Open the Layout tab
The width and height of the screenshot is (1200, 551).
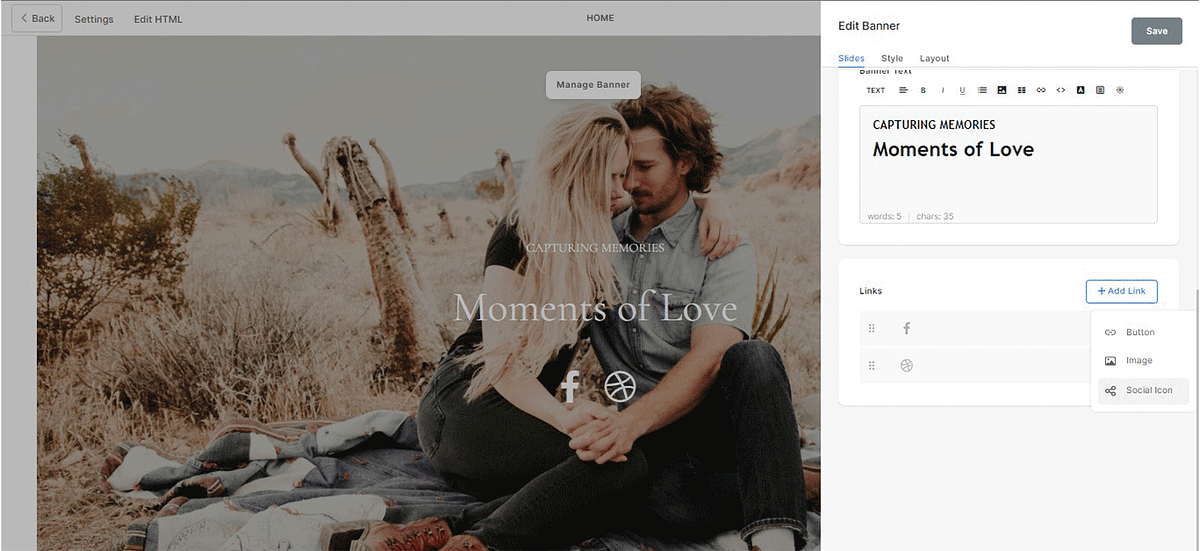coord(934,58)
